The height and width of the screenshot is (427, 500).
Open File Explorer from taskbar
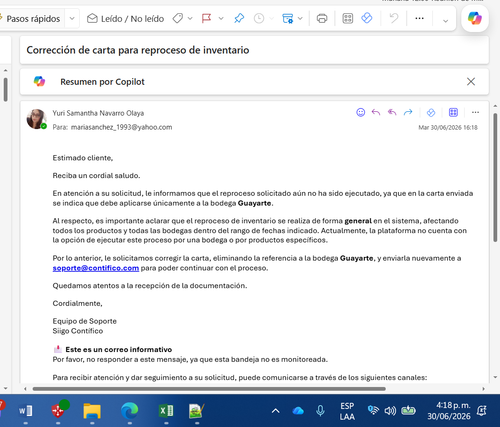tap(92, 411)
